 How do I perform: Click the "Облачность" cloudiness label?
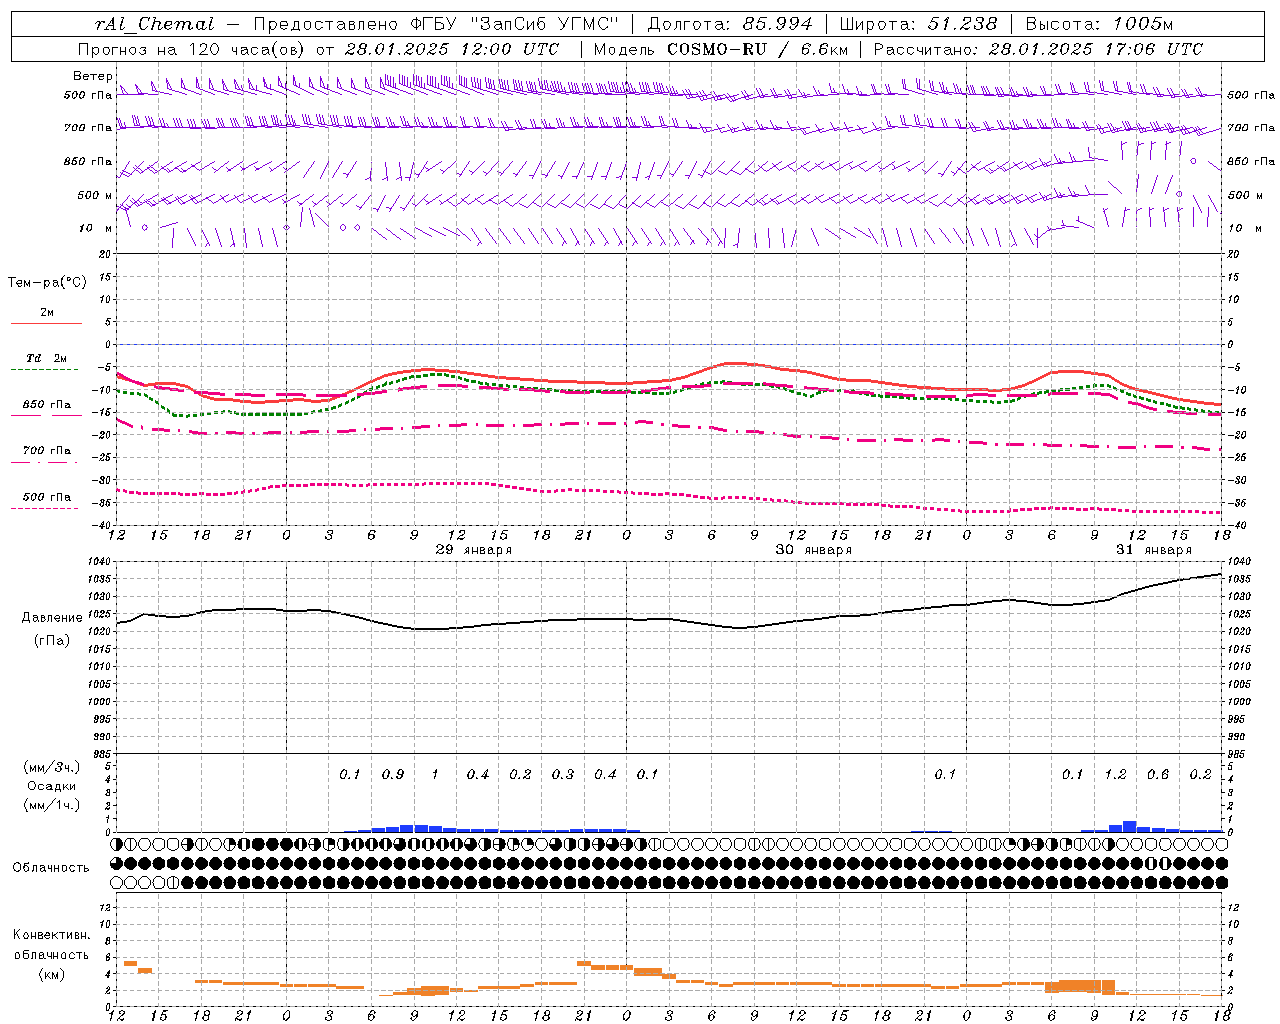(51, 868)
